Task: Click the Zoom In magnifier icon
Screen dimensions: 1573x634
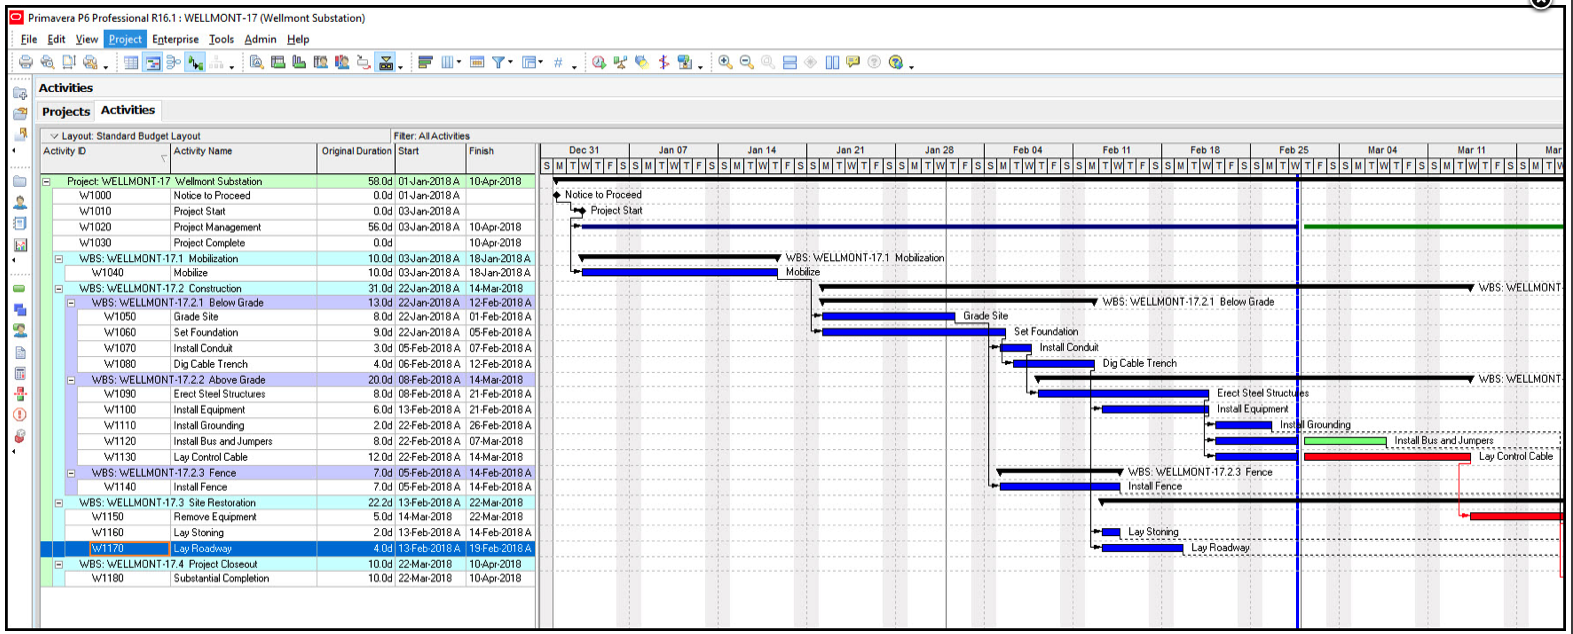Action: pyautogui.click(x=725, y=63)
